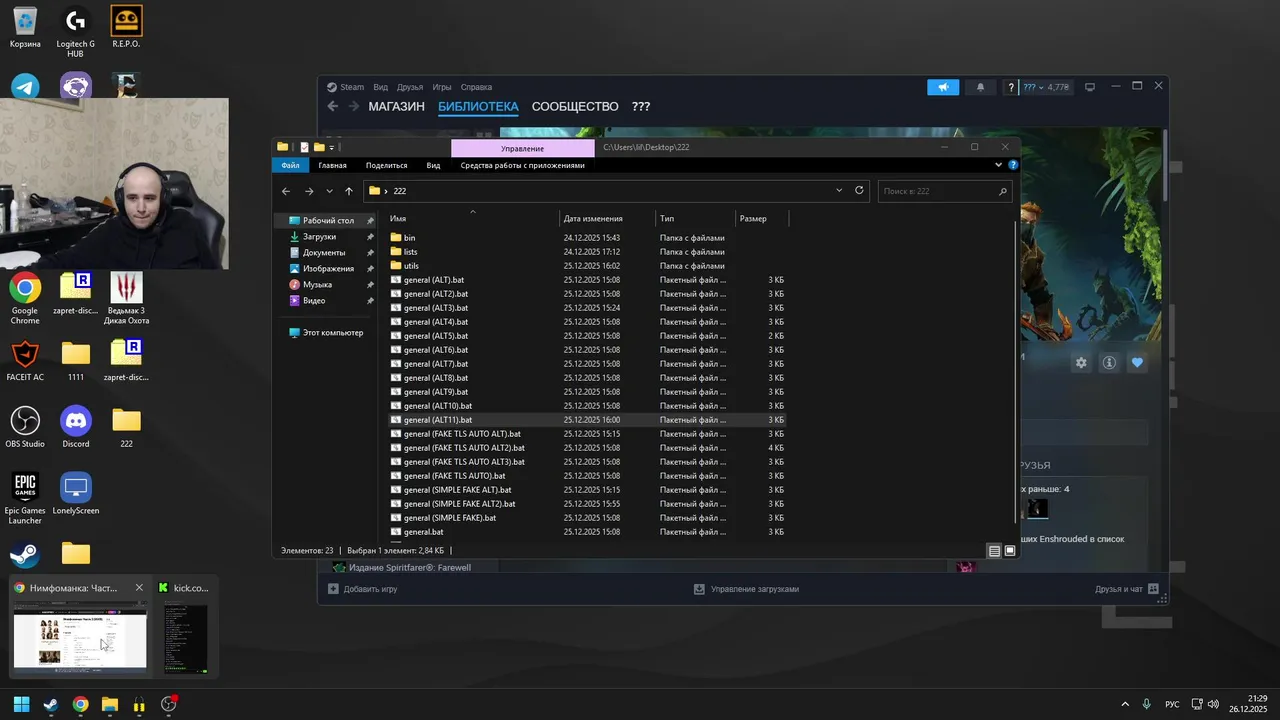Viewport: 1280px width, 720px height.
Task: Switch Explorer to details view icon
Action: click(994, 551)
